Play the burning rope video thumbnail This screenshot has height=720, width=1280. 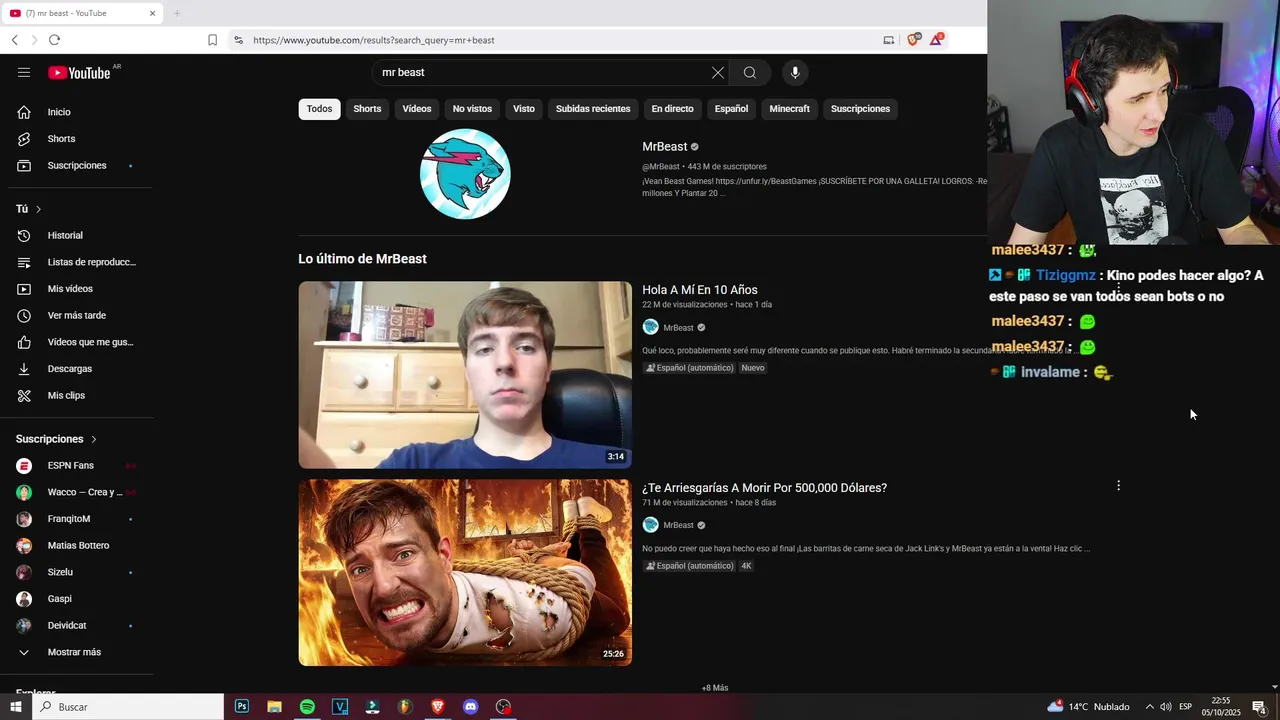[465, 572]
